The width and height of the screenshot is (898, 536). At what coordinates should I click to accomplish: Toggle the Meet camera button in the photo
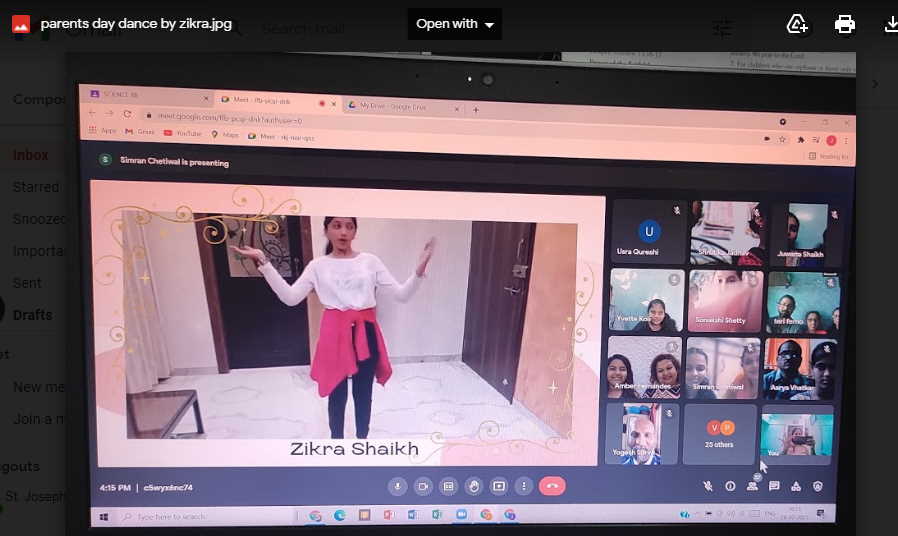click(x=423, y=486)
